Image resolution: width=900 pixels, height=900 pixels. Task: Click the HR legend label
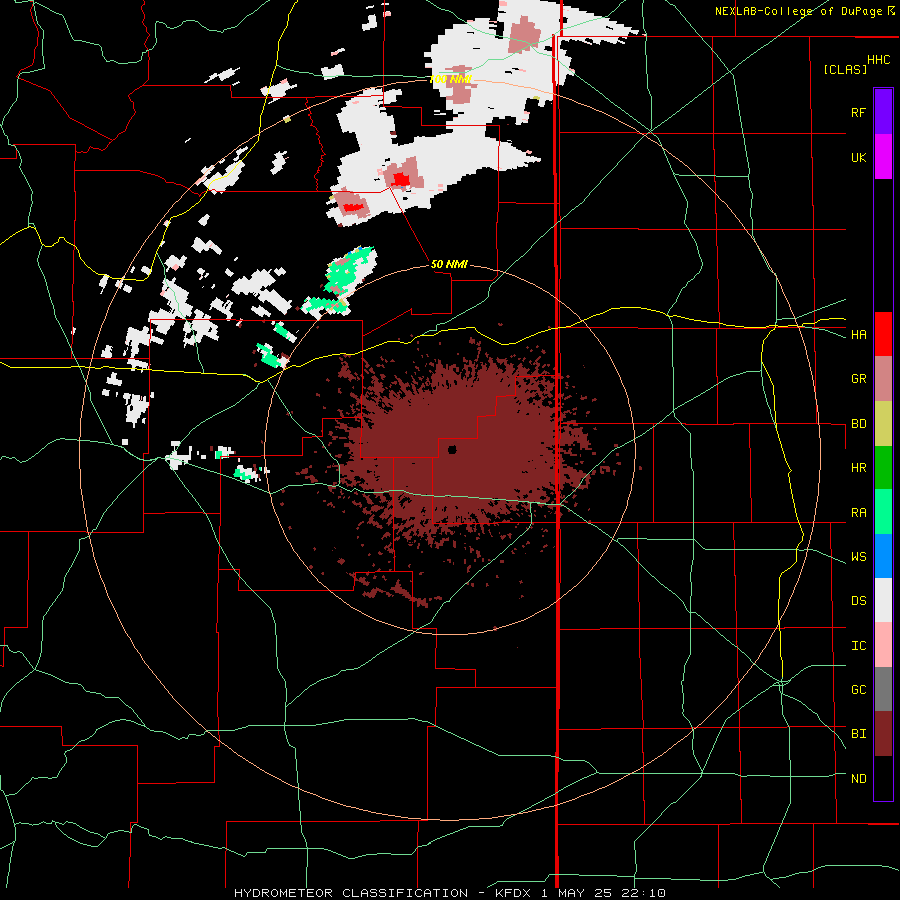pyautogui.click(x=858, y=468)
